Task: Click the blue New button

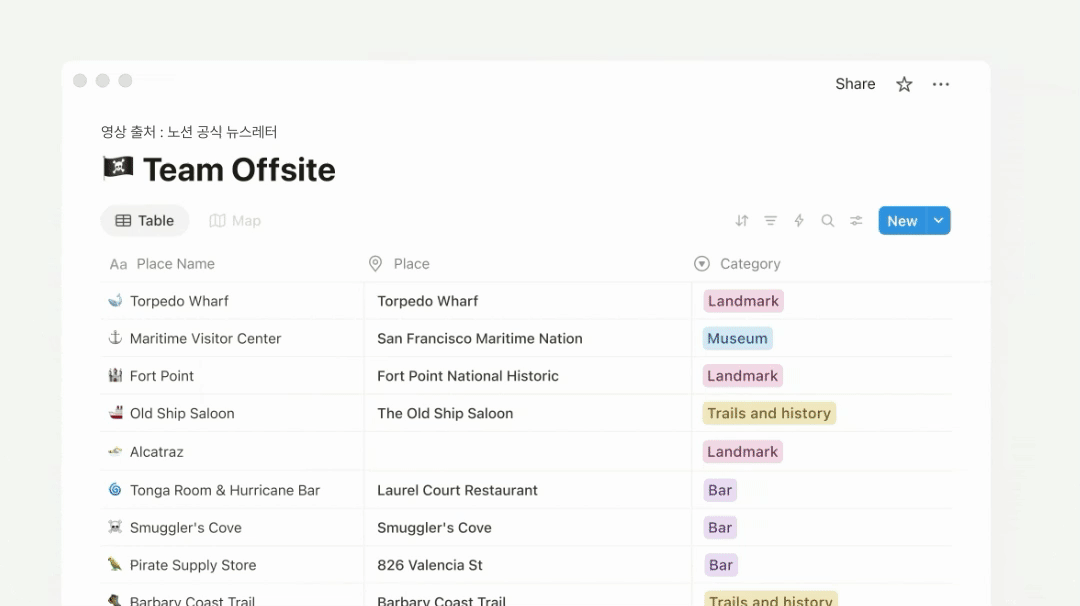Action: 901,221
